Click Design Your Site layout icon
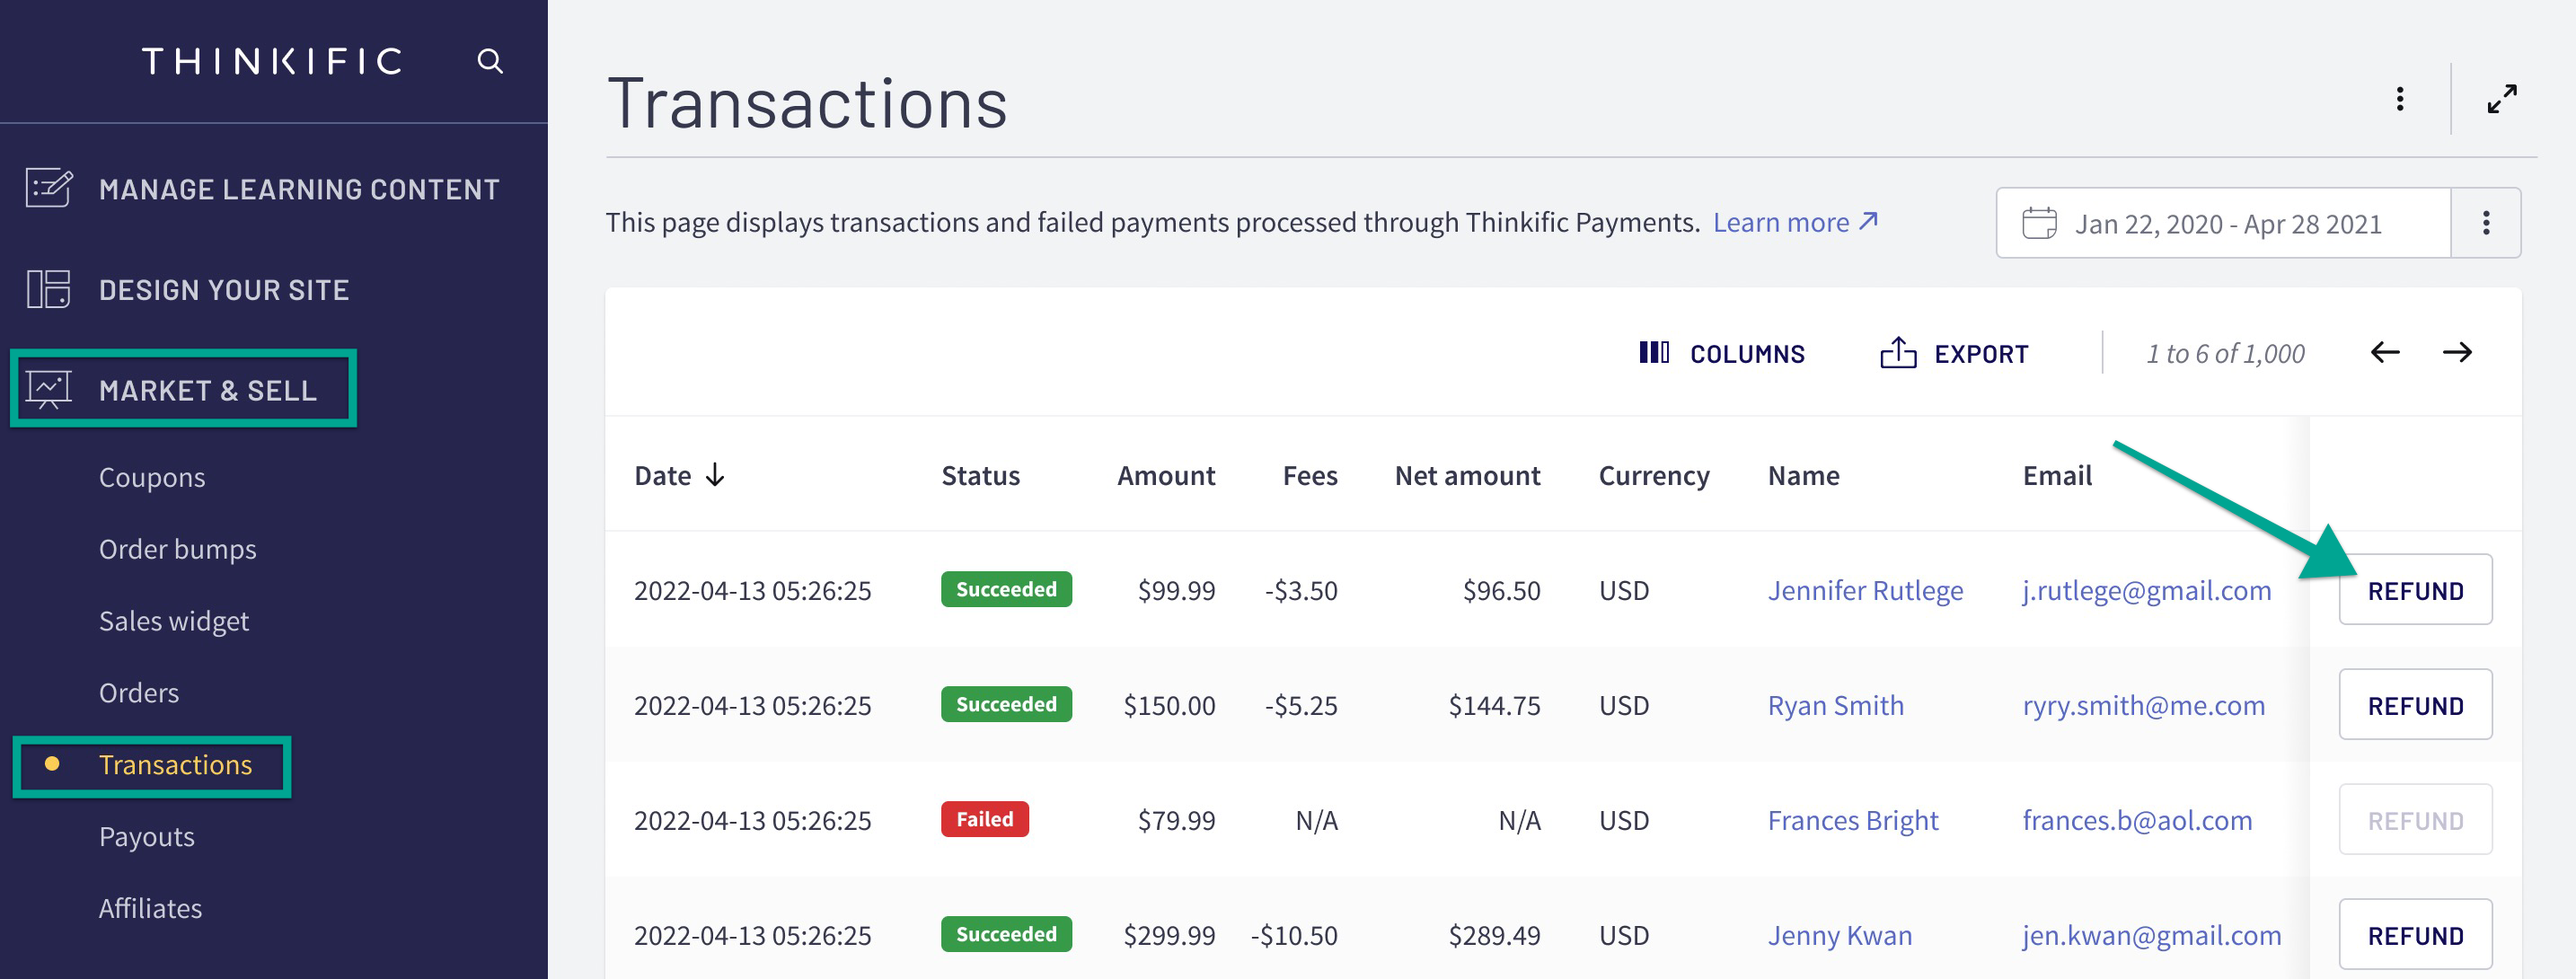This screenshot has width=2576, height=979. coord(48,289)
